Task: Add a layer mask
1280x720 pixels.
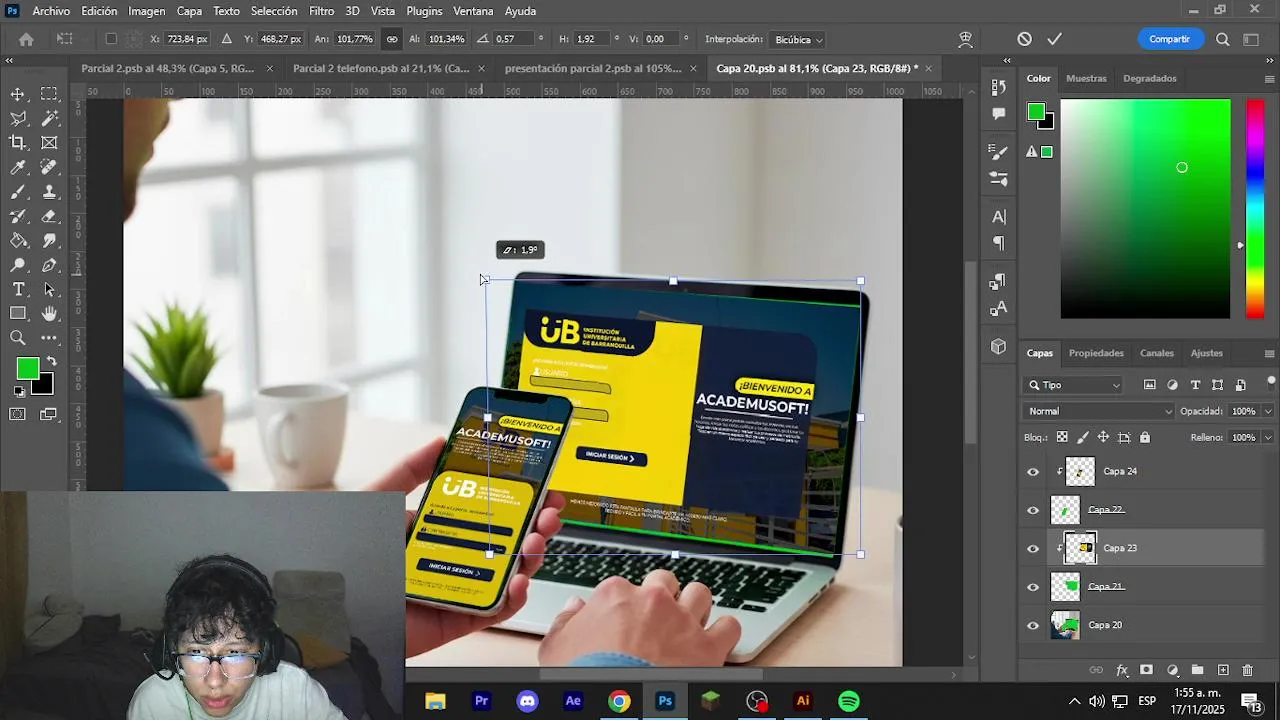Action: coord(1147,670)
